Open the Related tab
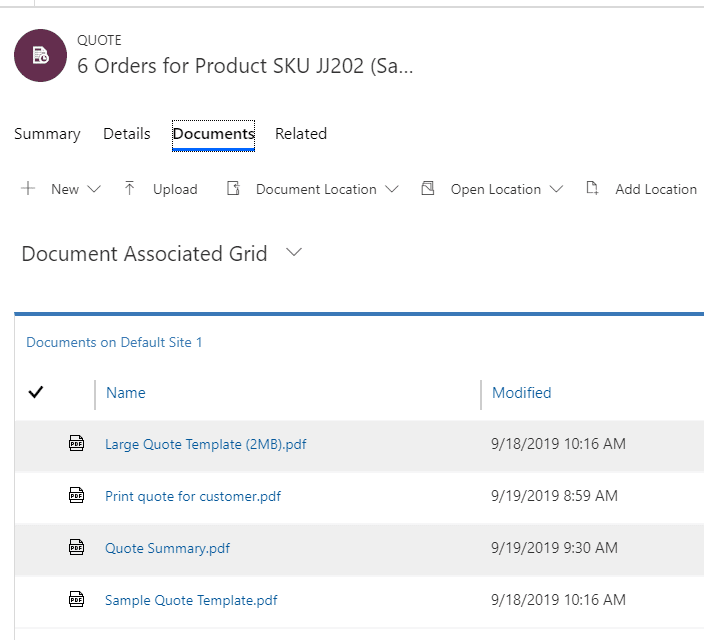 [301, 134]
